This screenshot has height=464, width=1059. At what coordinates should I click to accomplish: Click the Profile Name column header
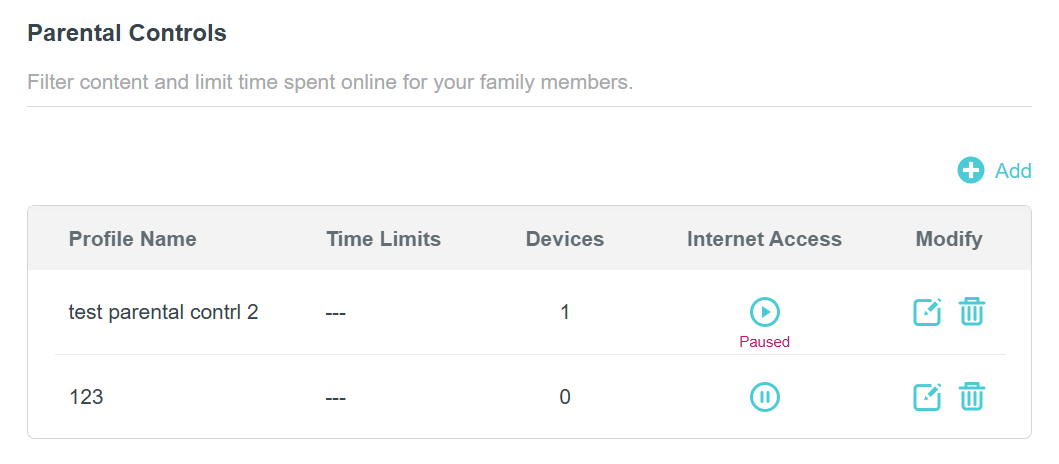click(132, 239)
